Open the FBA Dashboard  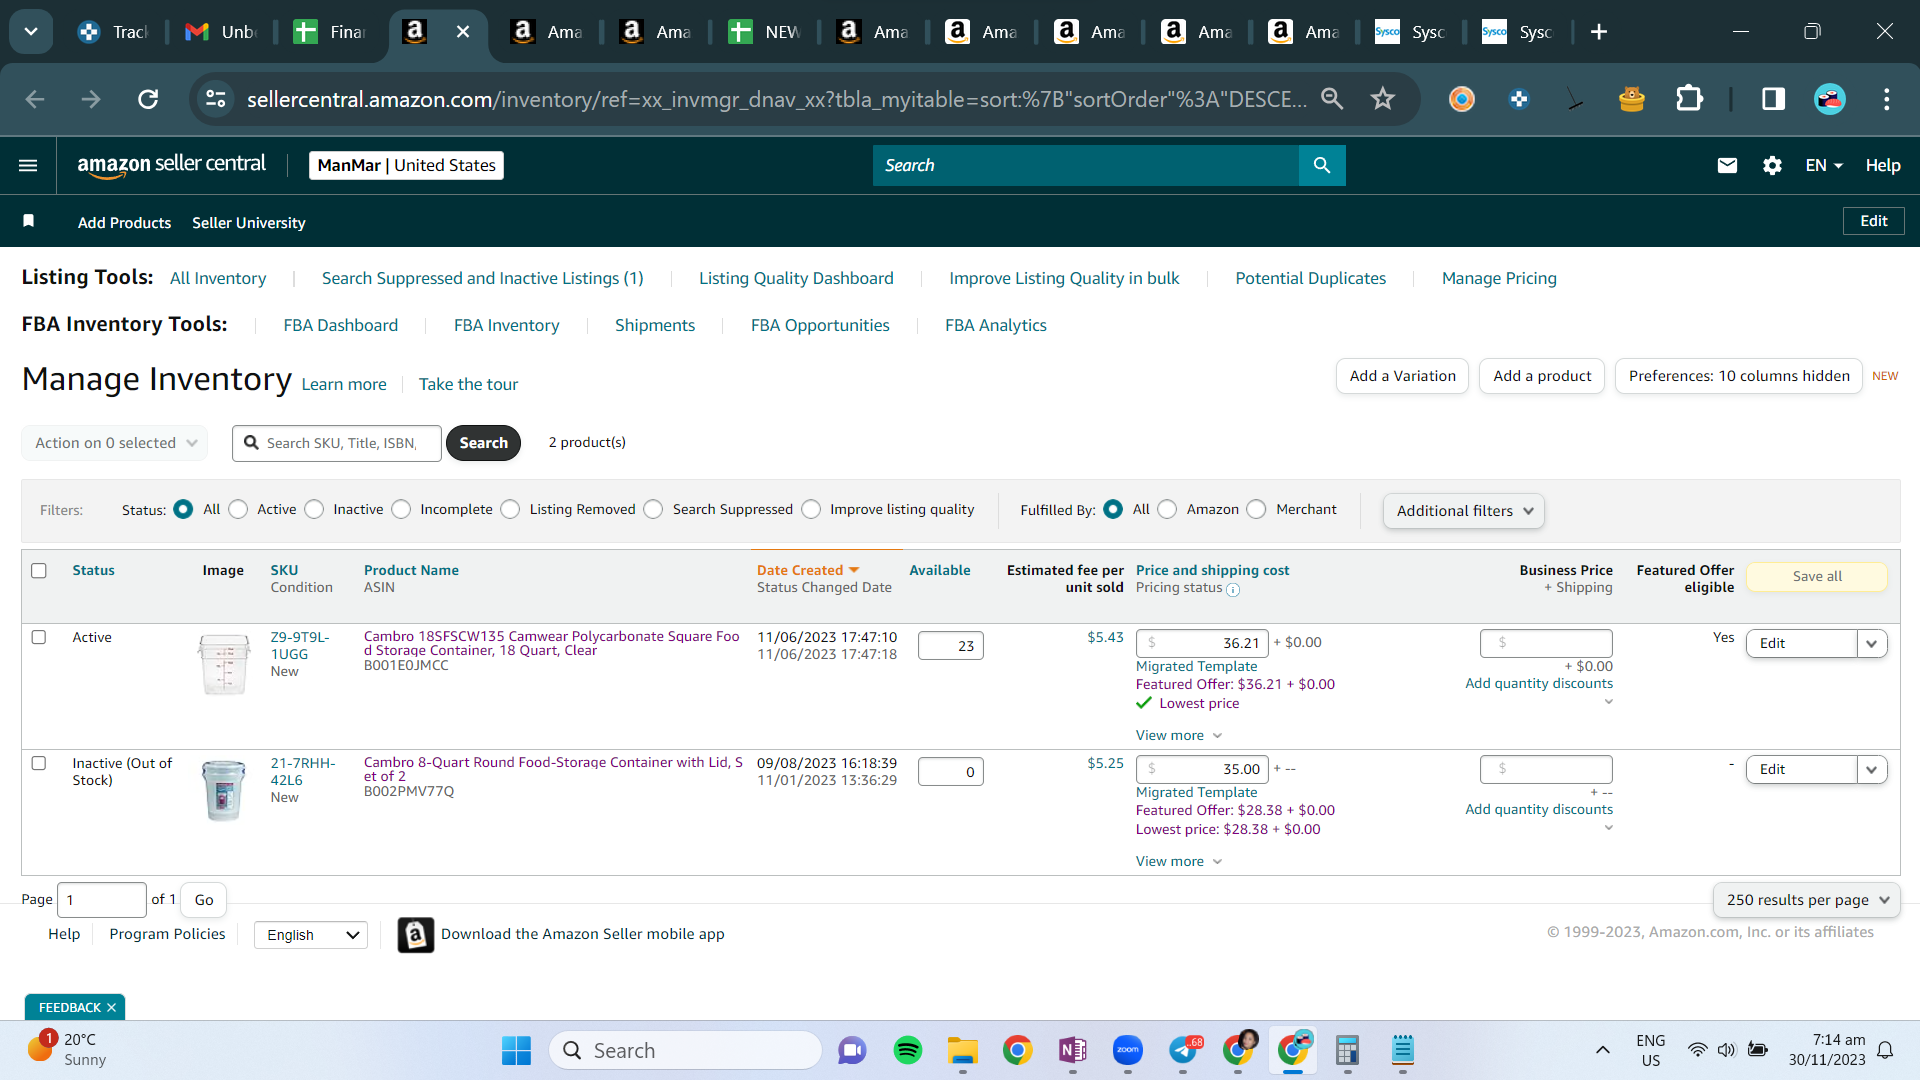pos(341,326)
